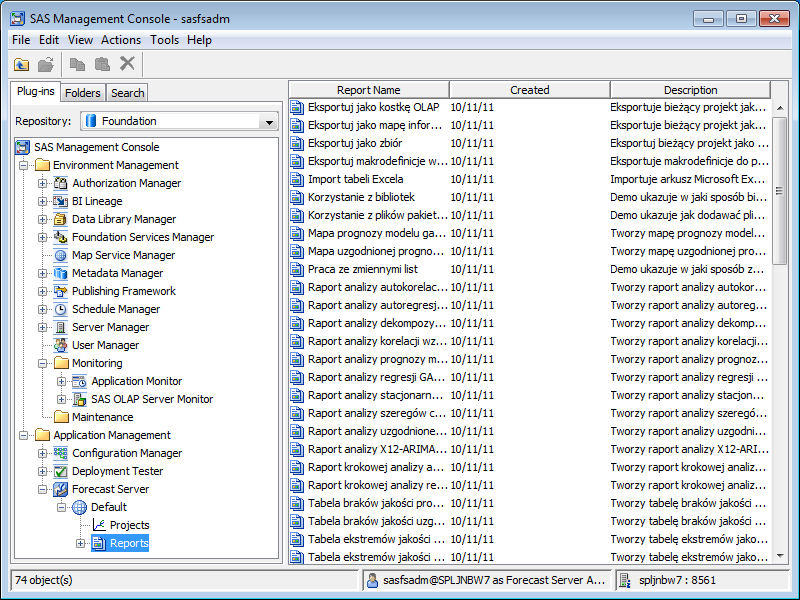Open the View menu

click(80, 40)
